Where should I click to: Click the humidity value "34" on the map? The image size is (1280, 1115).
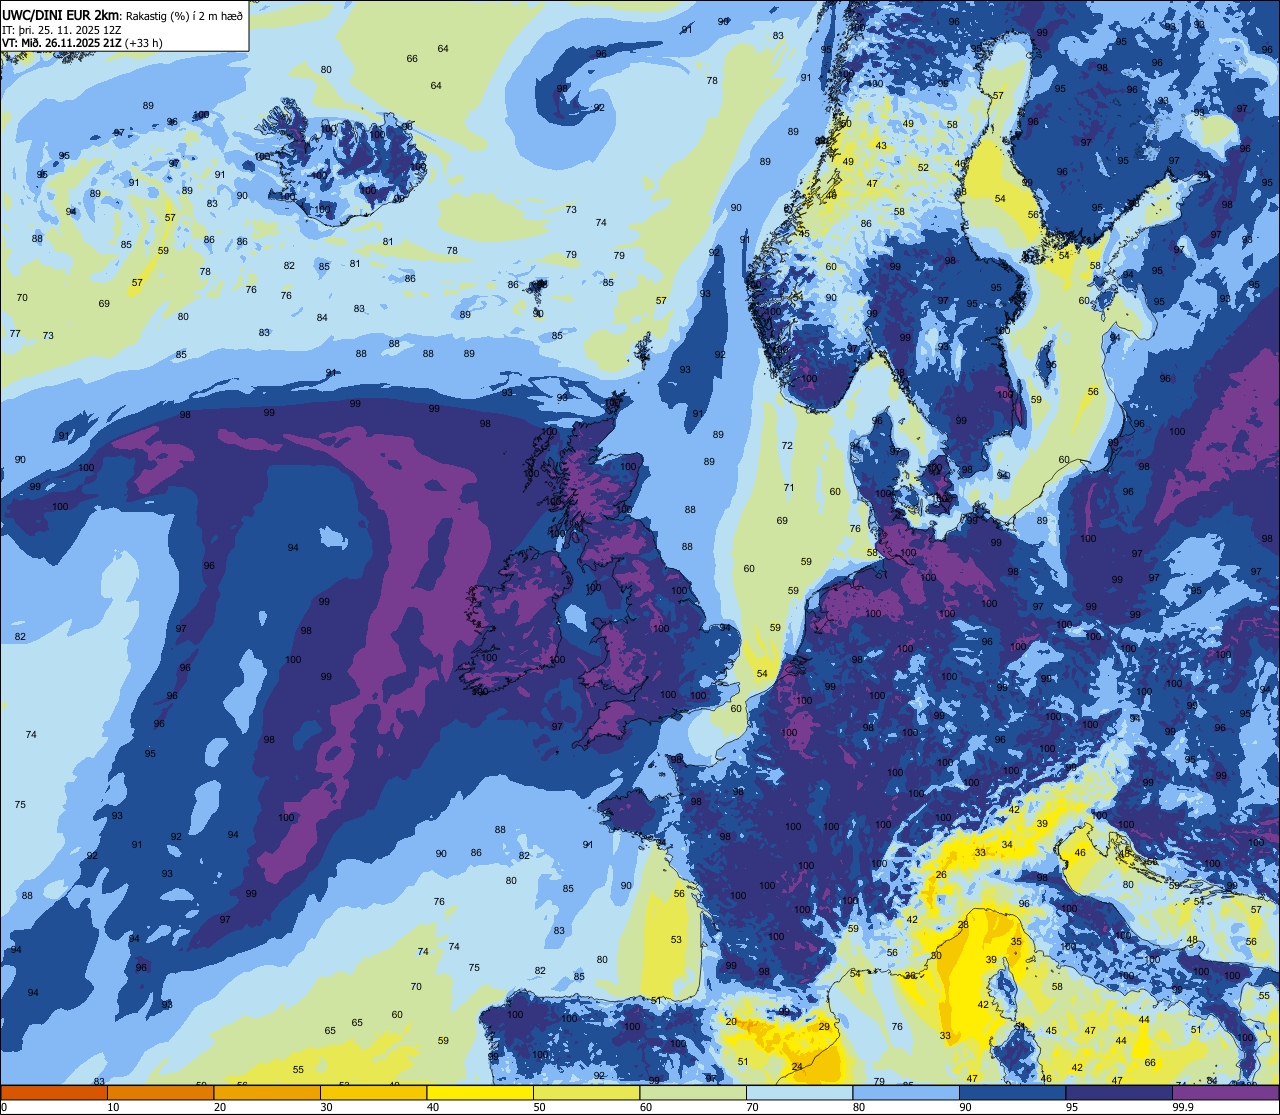(x=1007, y=845)
